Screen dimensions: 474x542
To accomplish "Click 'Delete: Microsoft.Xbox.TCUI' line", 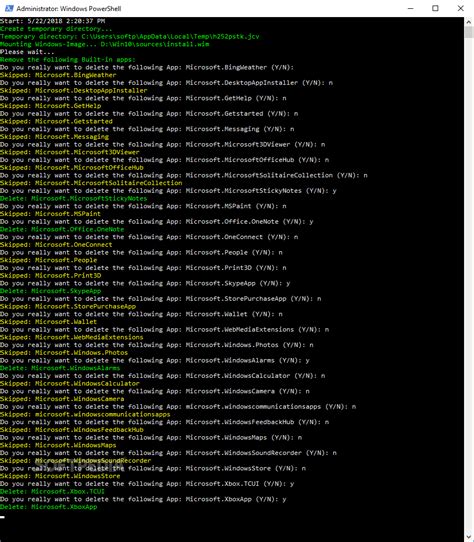I will [52, 491].
